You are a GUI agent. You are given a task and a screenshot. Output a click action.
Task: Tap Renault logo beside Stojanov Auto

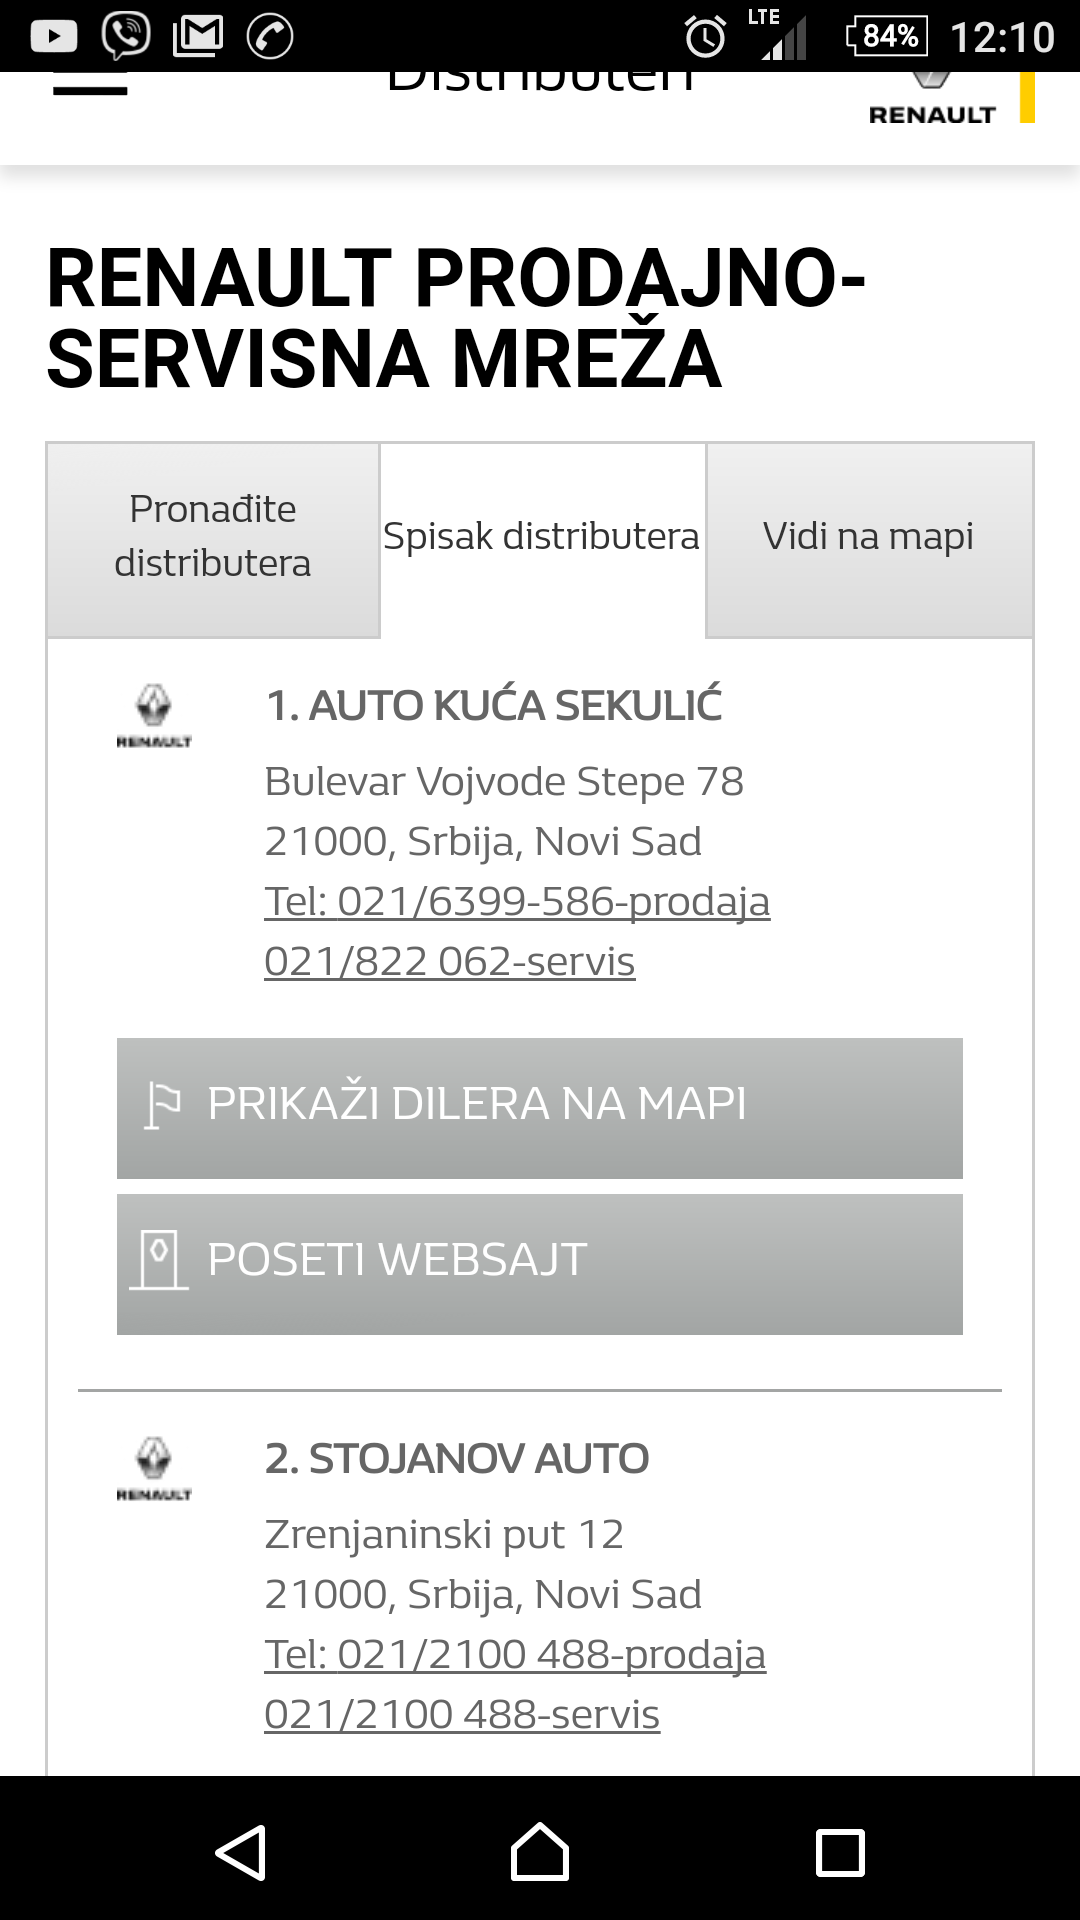point(154,1469)
